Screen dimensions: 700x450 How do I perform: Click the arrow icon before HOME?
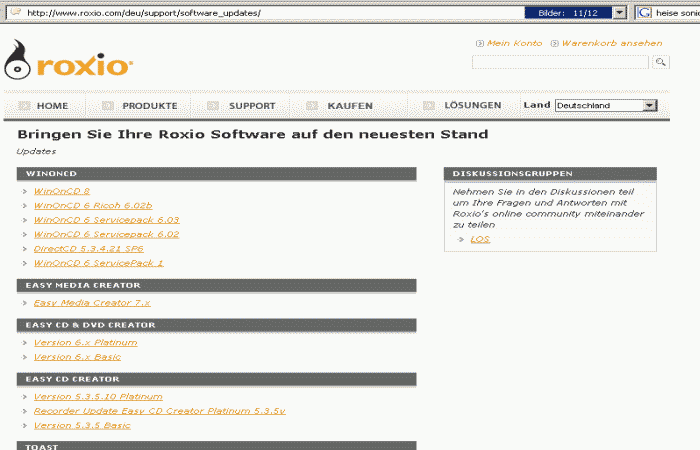(21, 105)
